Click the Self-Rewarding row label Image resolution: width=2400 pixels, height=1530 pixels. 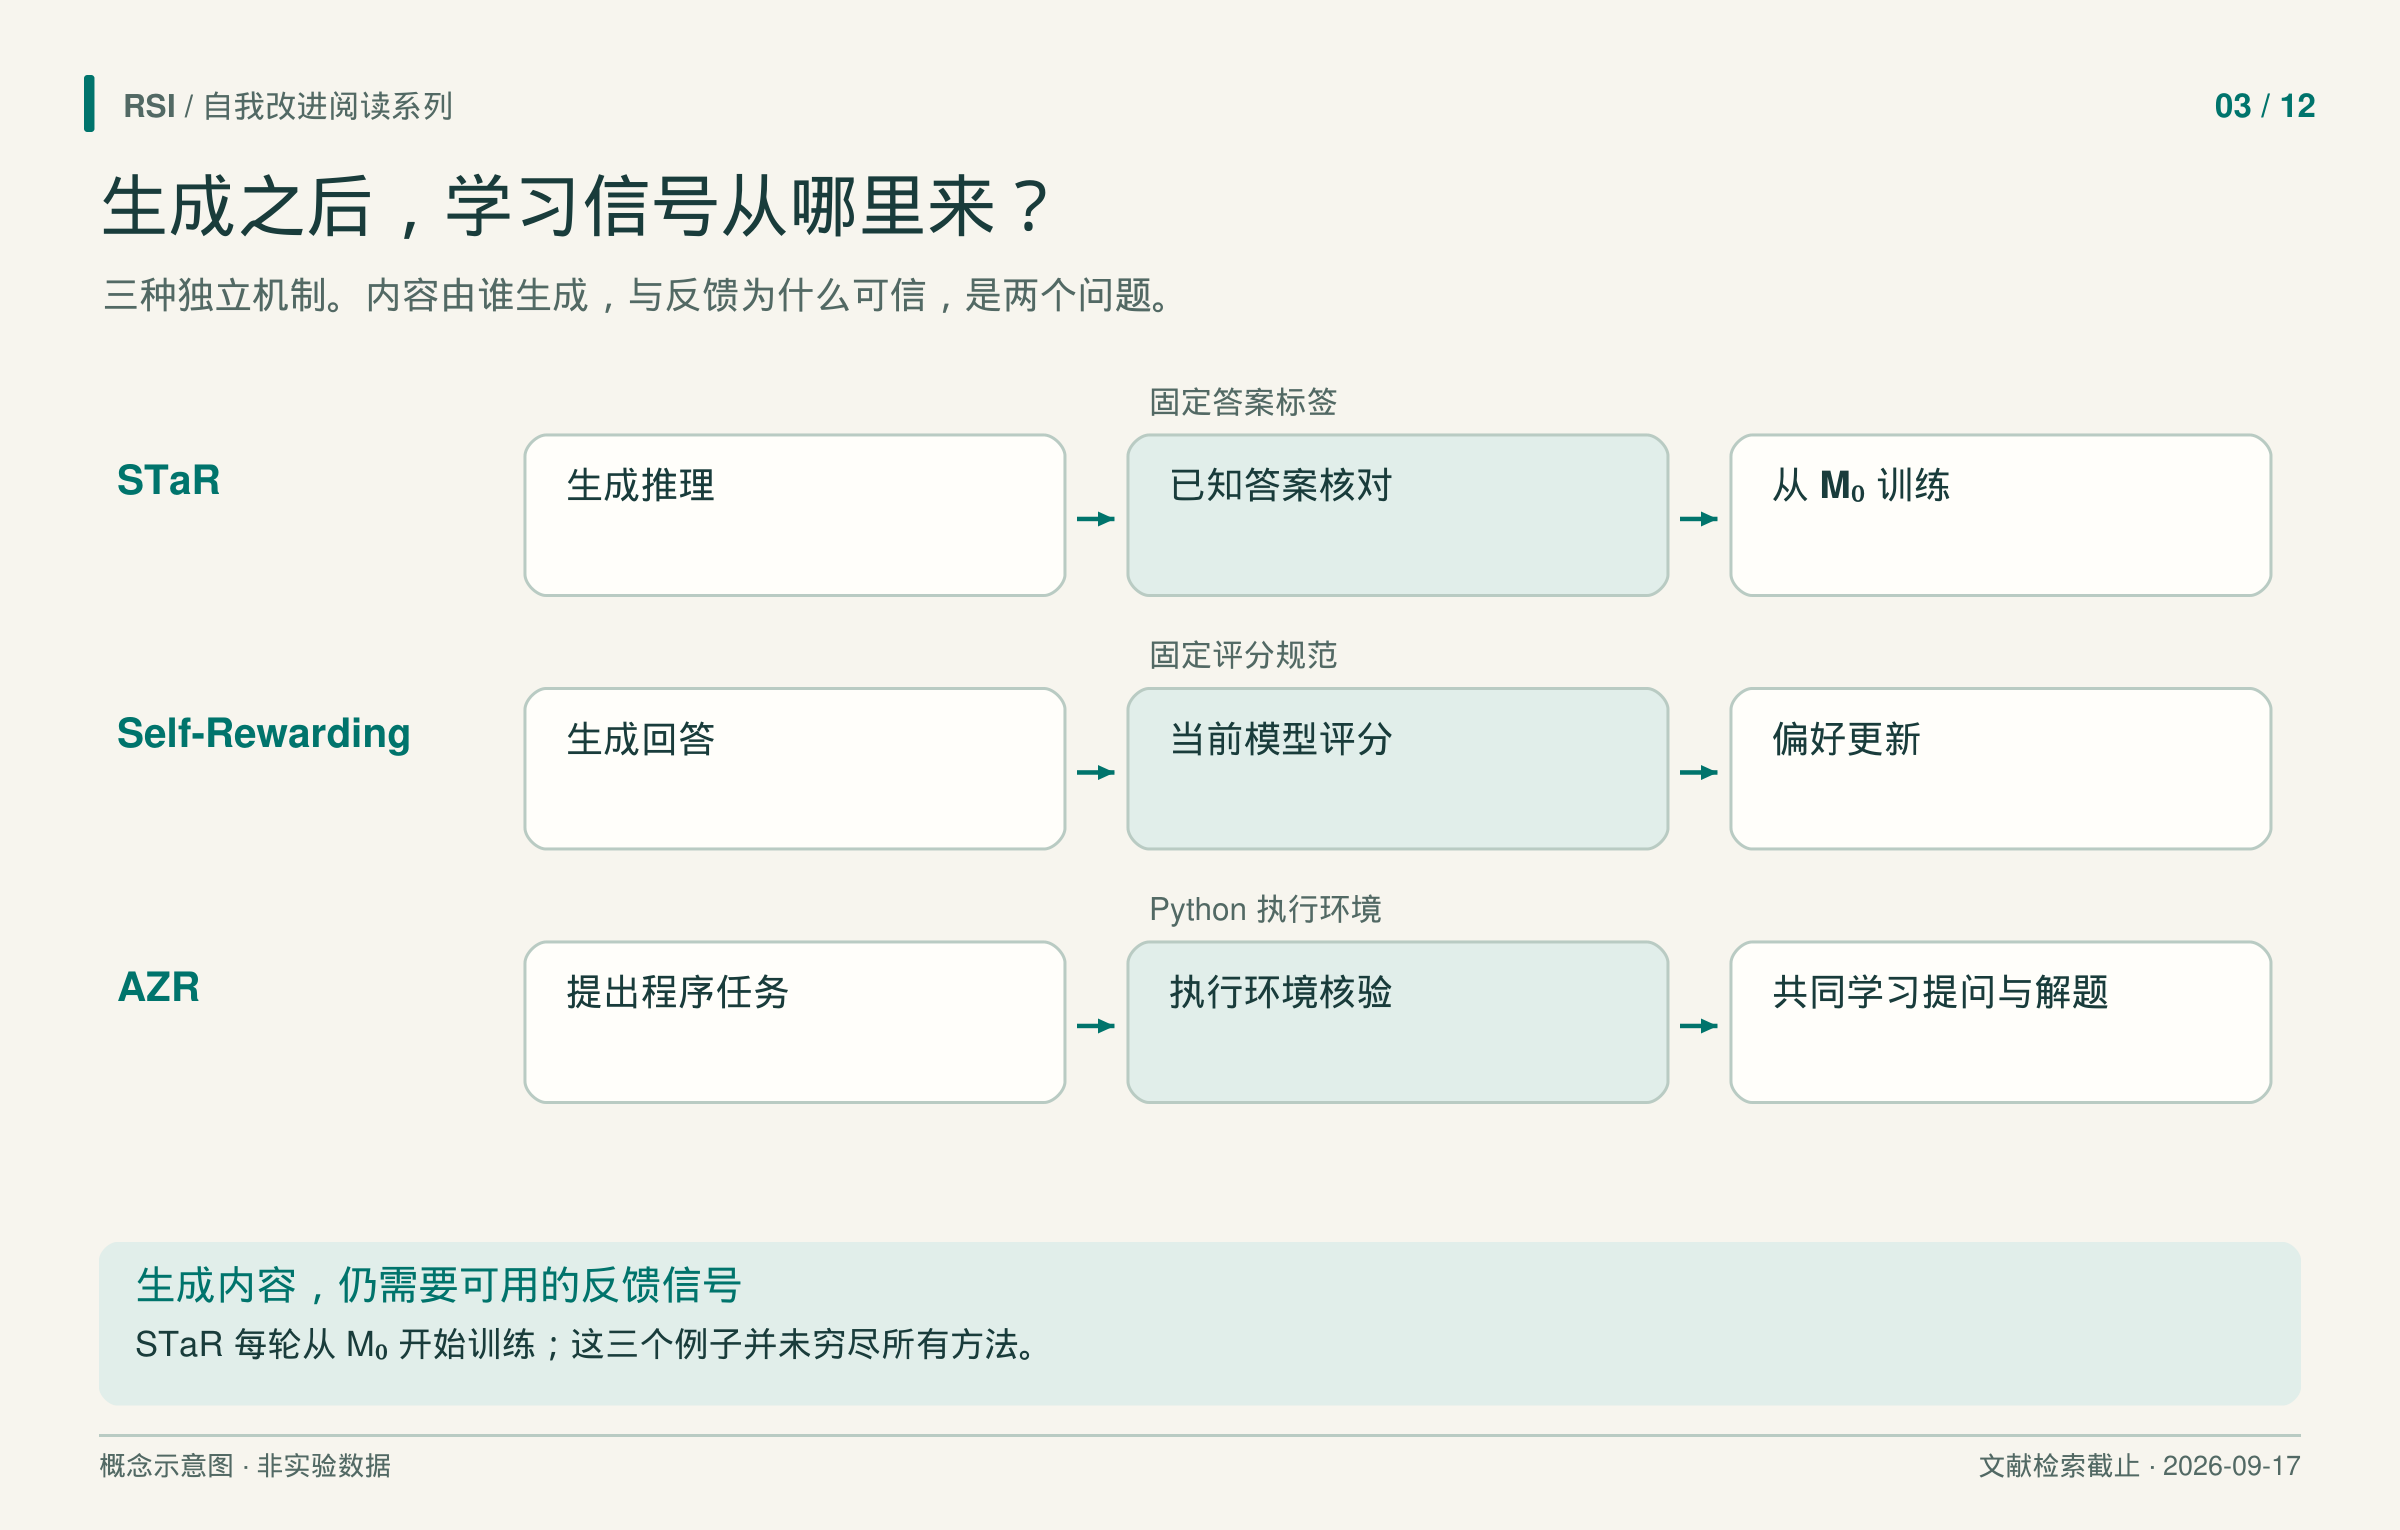(263, 734)
